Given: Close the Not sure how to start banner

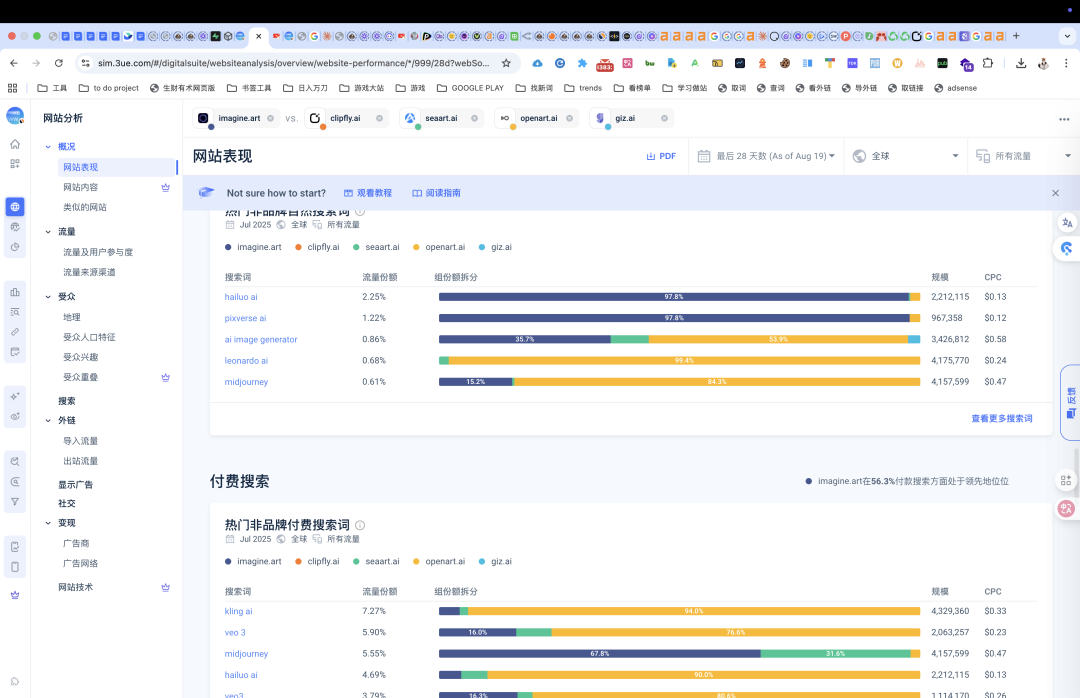Looking at the screenshot, I should tap(1055, 193).
